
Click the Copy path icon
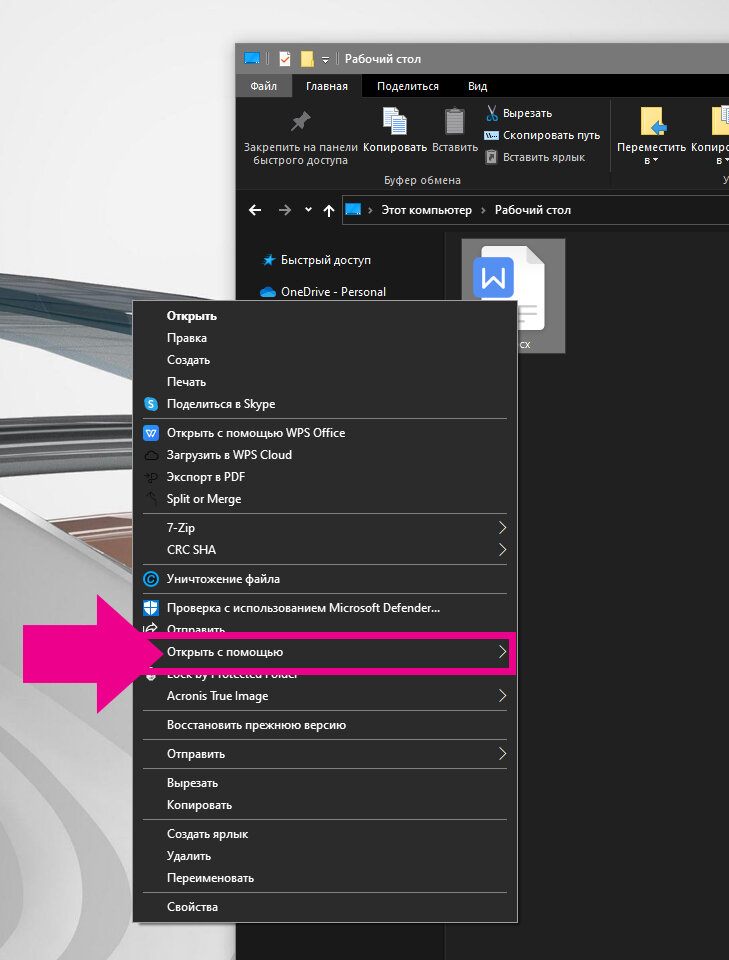[492, 135]
